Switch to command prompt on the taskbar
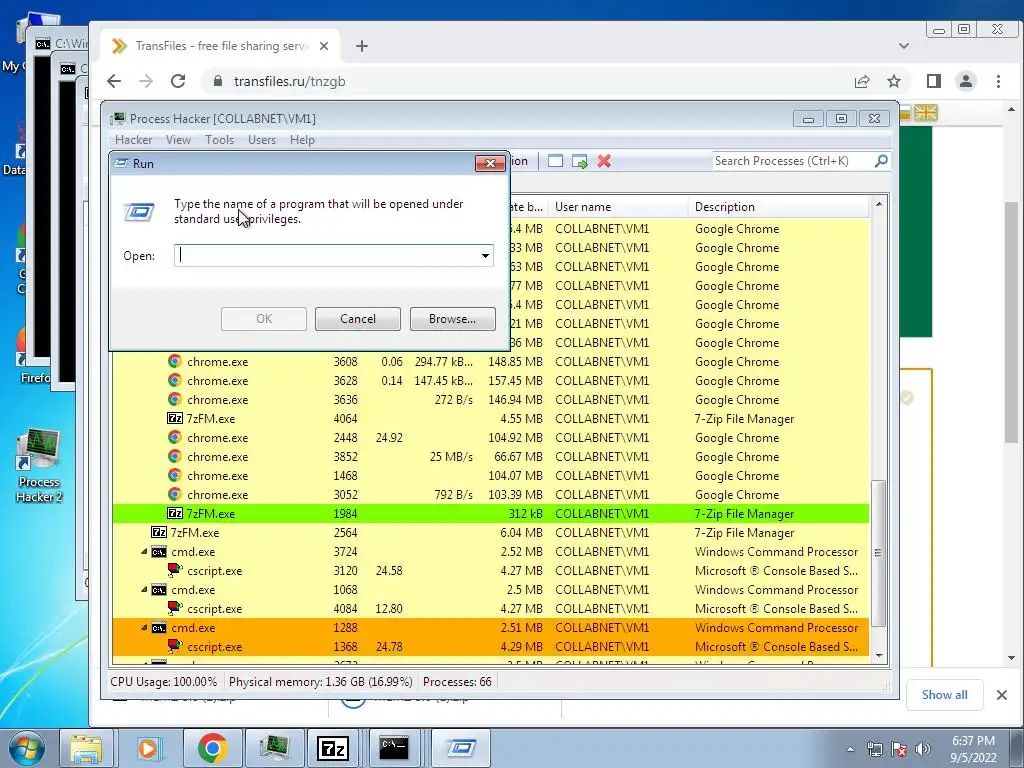Screen dimensions: 1024x768 (394, 748)
